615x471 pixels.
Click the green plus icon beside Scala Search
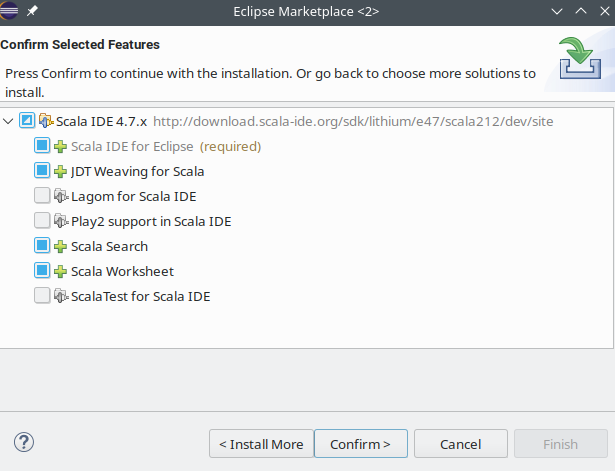(60, 247)
